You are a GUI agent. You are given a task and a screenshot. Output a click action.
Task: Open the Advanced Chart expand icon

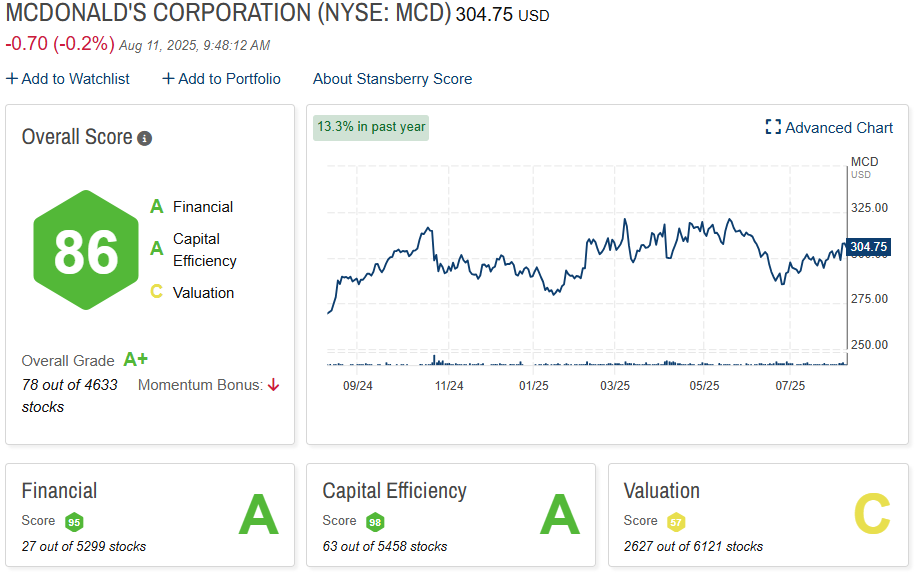tap(773, 127)
